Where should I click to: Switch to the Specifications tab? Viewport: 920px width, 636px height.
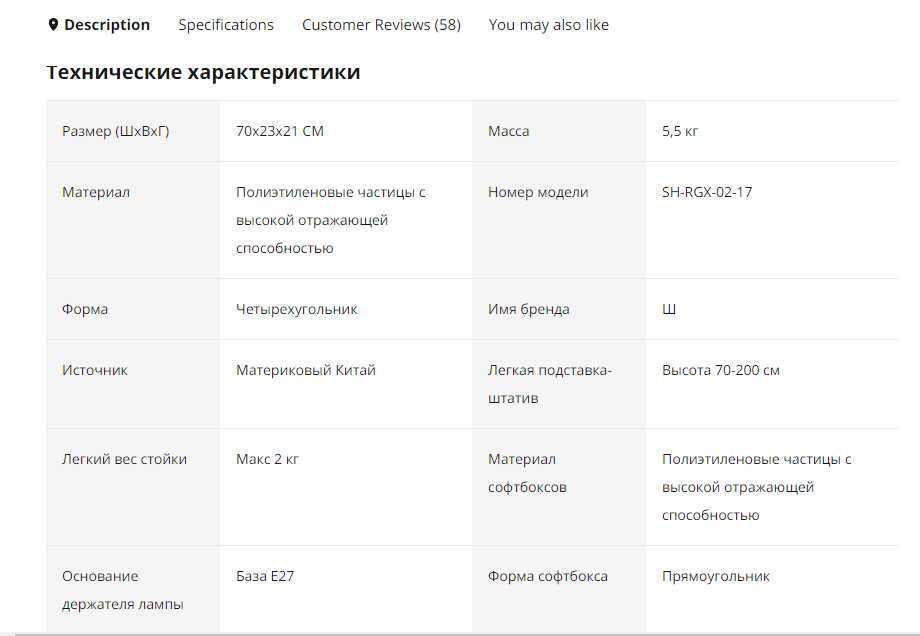pos(226,25)
